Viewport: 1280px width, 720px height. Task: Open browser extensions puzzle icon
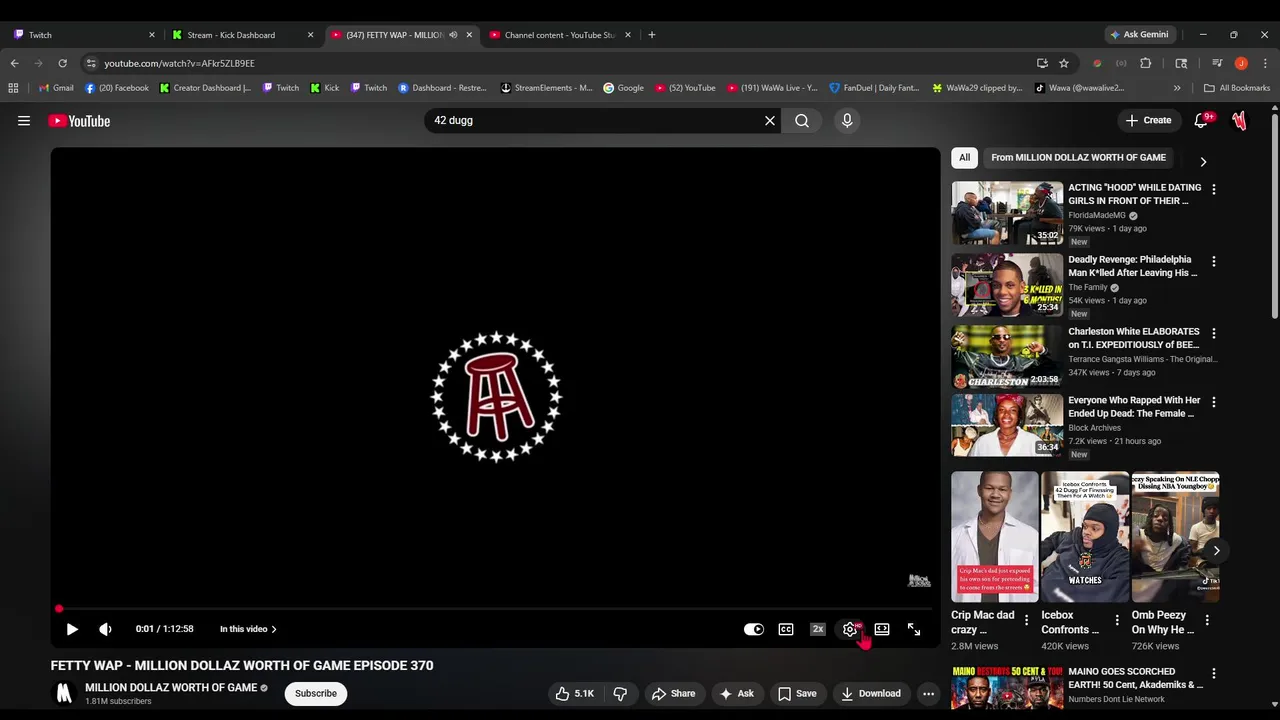1146,63
